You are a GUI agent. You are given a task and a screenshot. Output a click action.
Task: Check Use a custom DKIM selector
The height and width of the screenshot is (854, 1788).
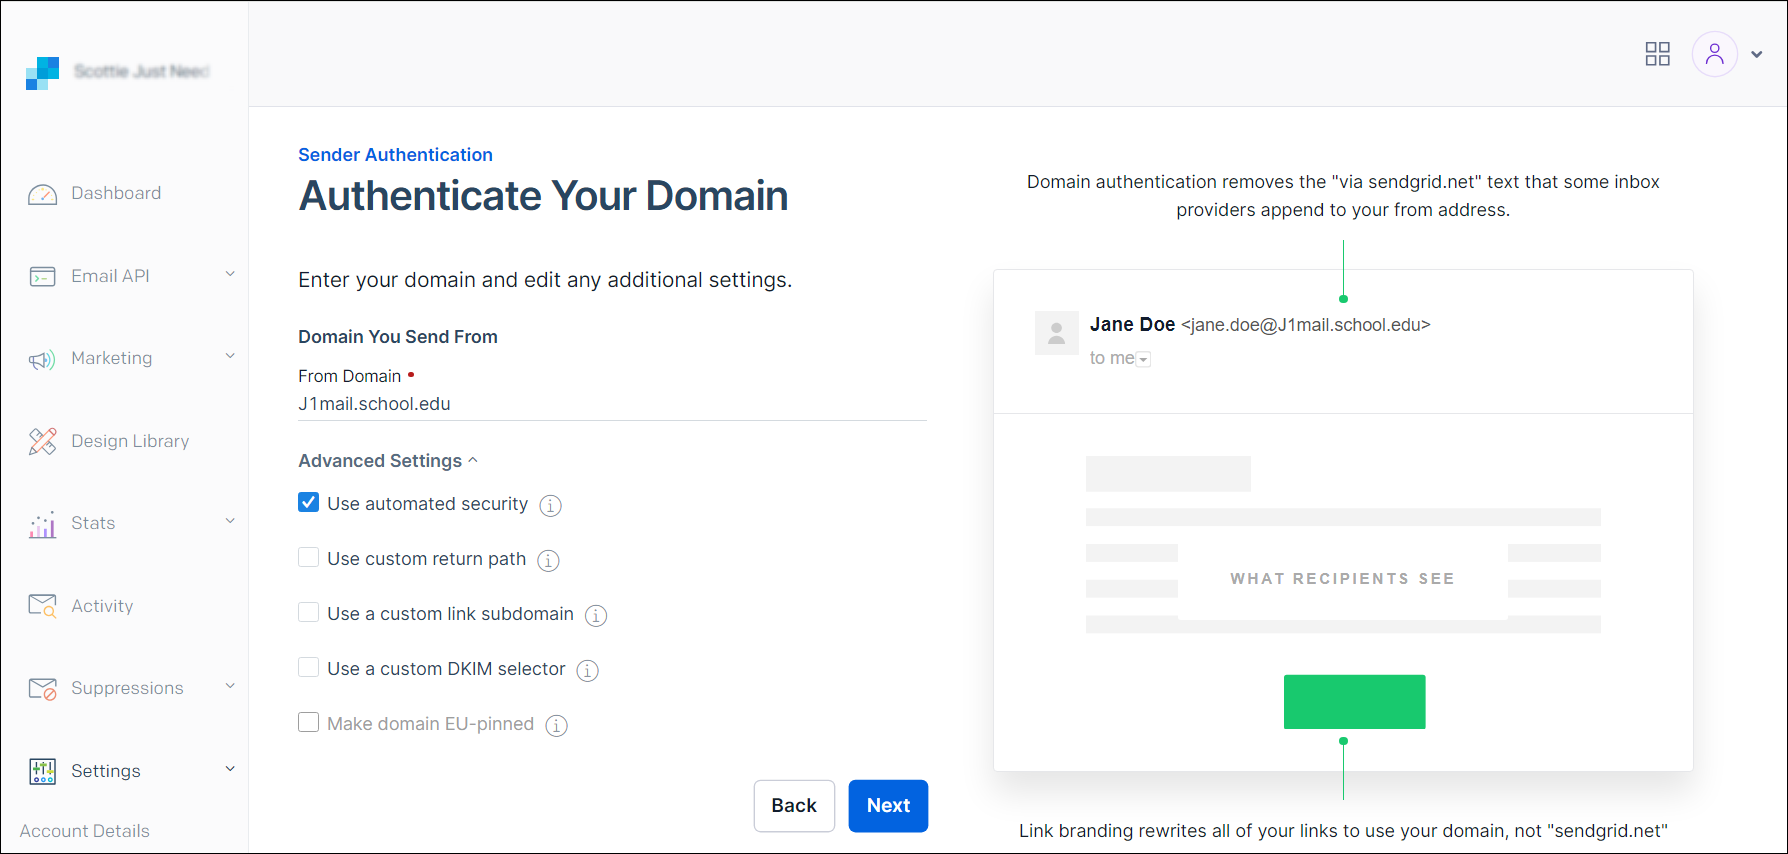pyautogui.click(x=309, y=668)
